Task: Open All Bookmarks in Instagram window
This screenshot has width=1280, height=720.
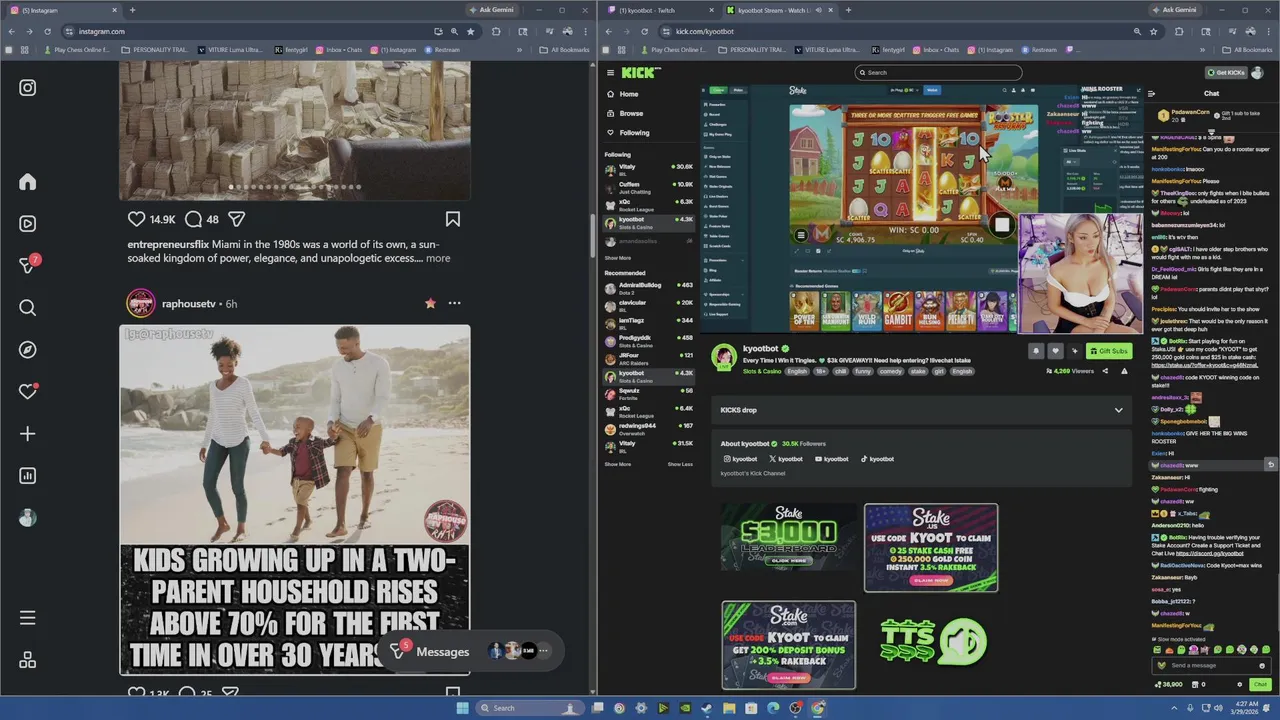Action: pyautogui.click(x=564, y=50)
